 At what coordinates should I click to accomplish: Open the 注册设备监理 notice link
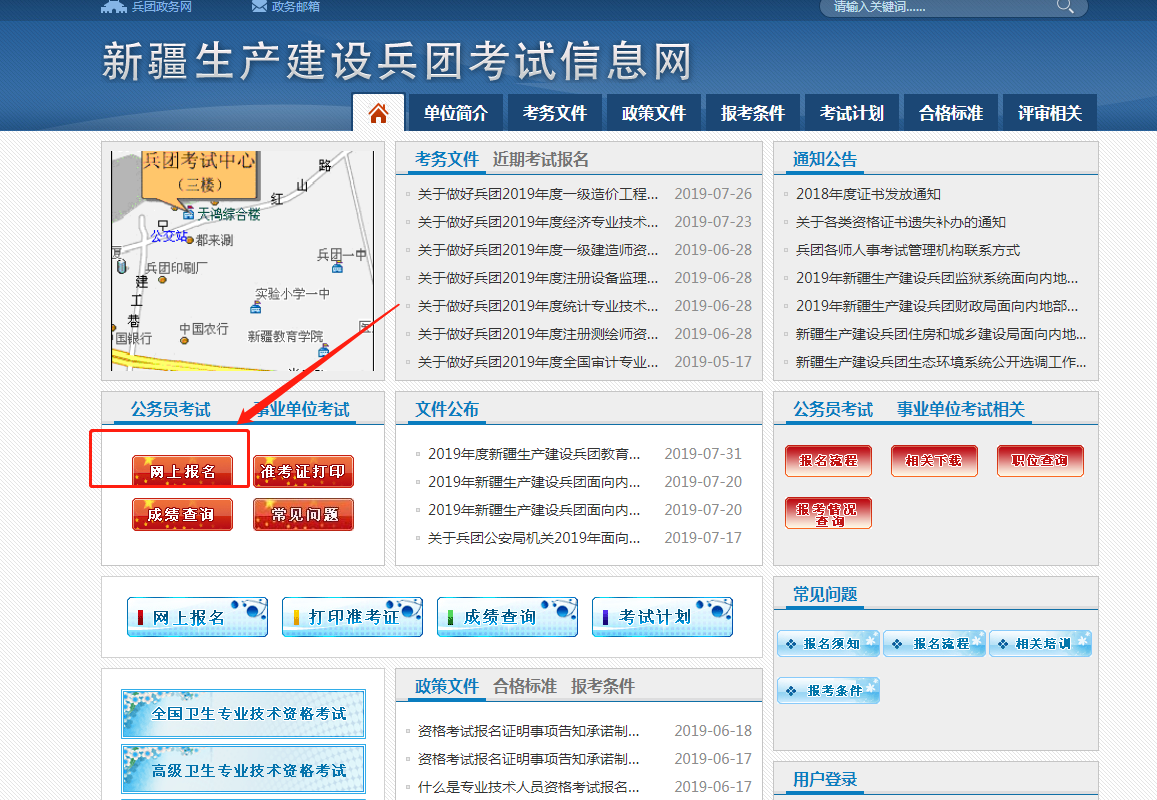click(537, 278)
